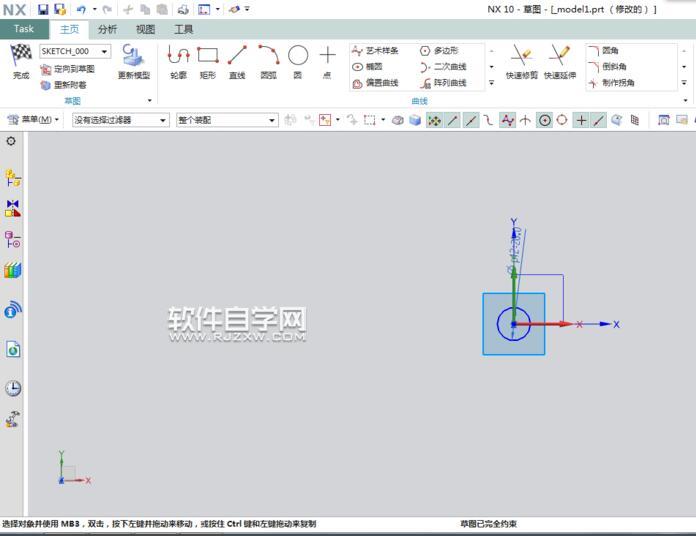Open the Assembly Navigator sidebar tab
This screenshot has height=536, width=696.
[13, 177]
